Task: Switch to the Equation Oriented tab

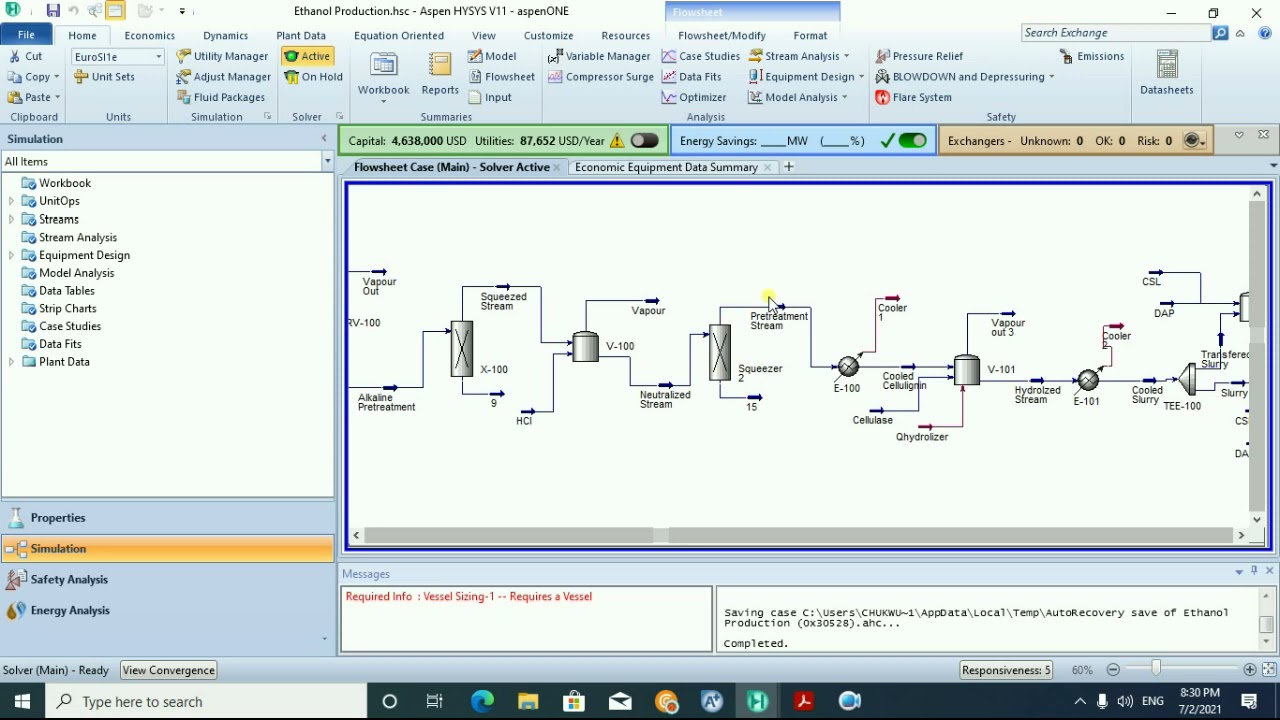Action: tap(398, 35)
